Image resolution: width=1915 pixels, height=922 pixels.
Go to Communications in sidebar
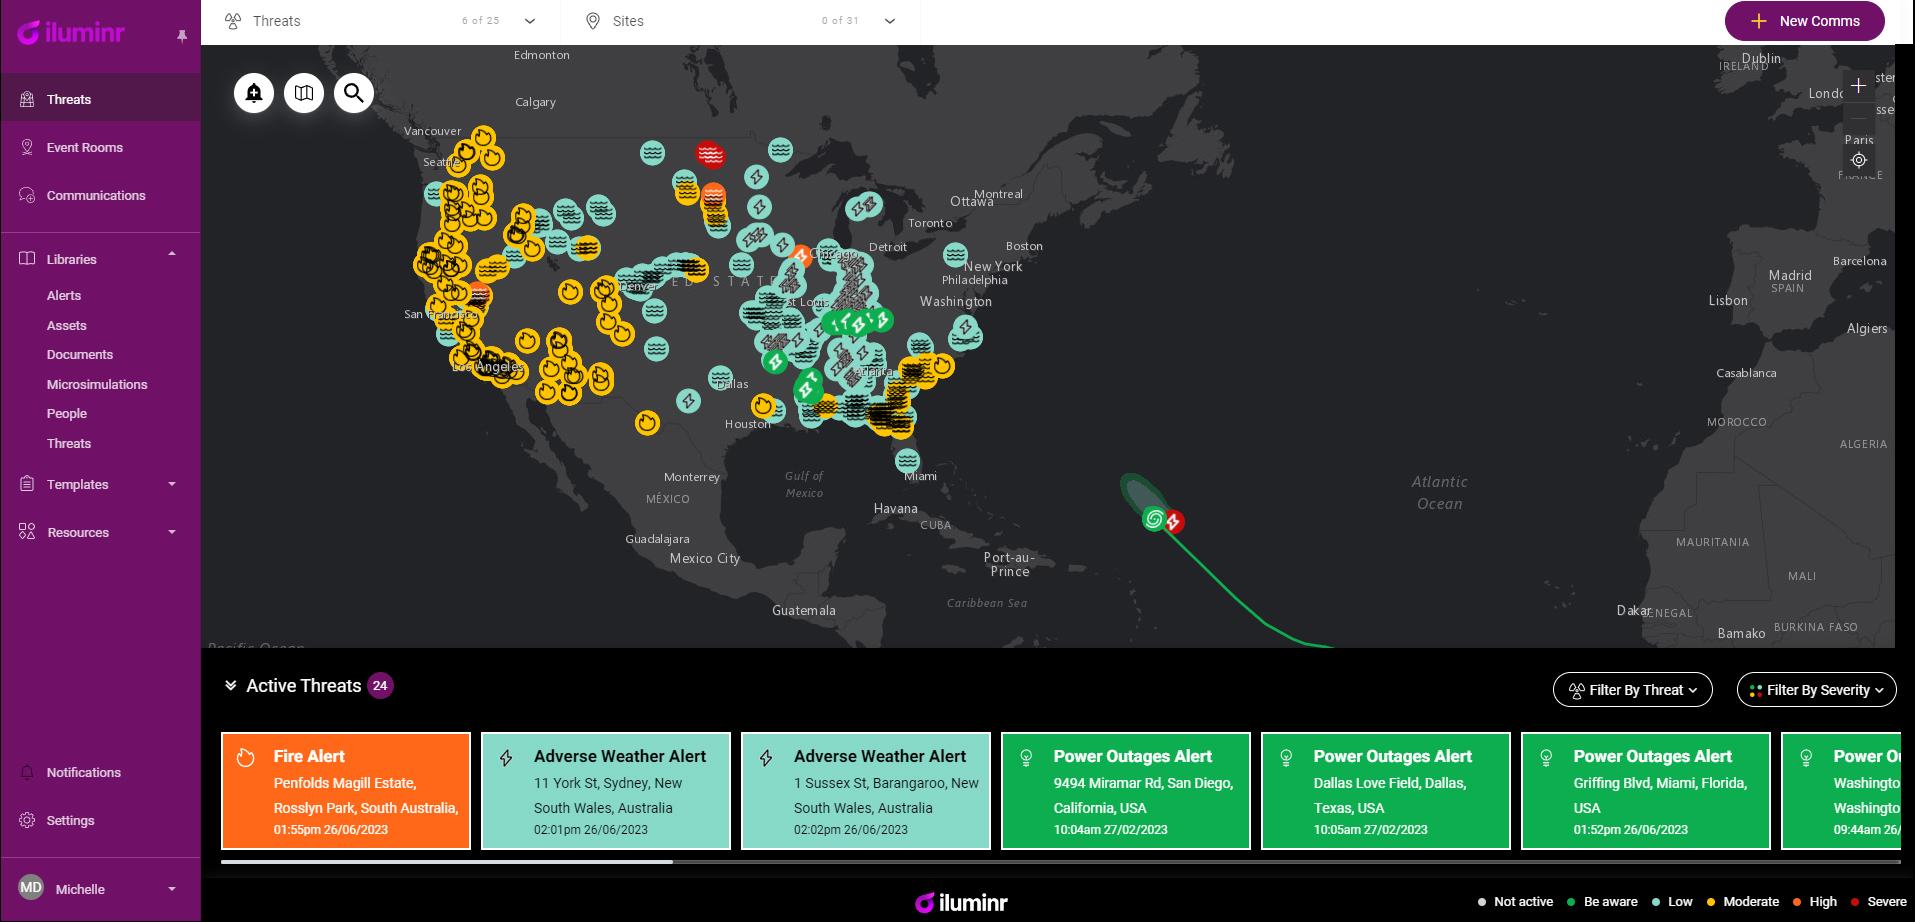pyautogui.click(x=96, y=196)
